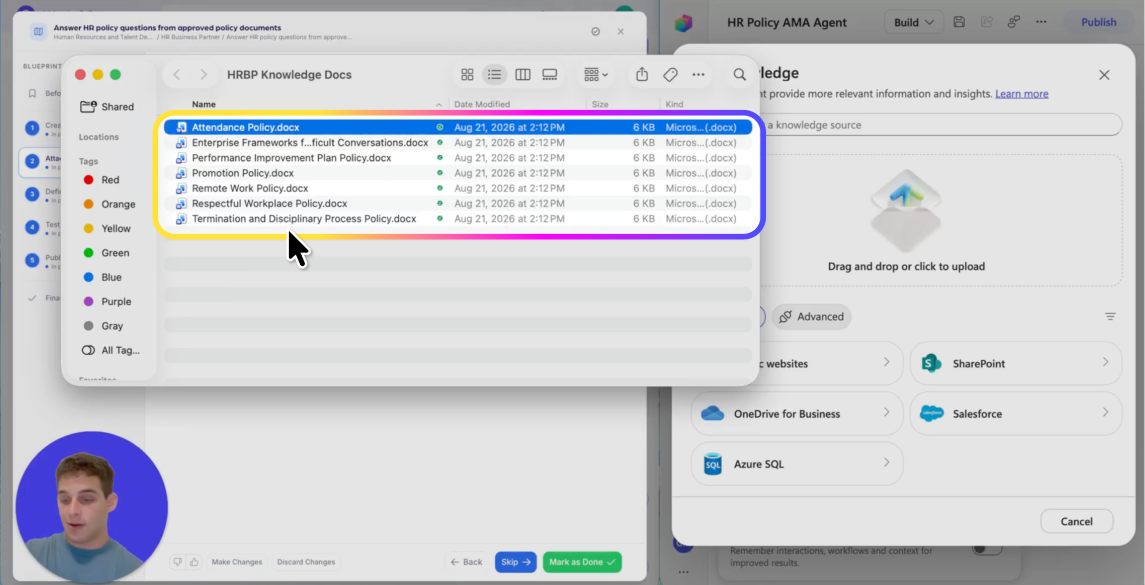Viewport: 1145px width, 585px height.
Task: Click the Discard Changes button
Action: click(306, 562)
